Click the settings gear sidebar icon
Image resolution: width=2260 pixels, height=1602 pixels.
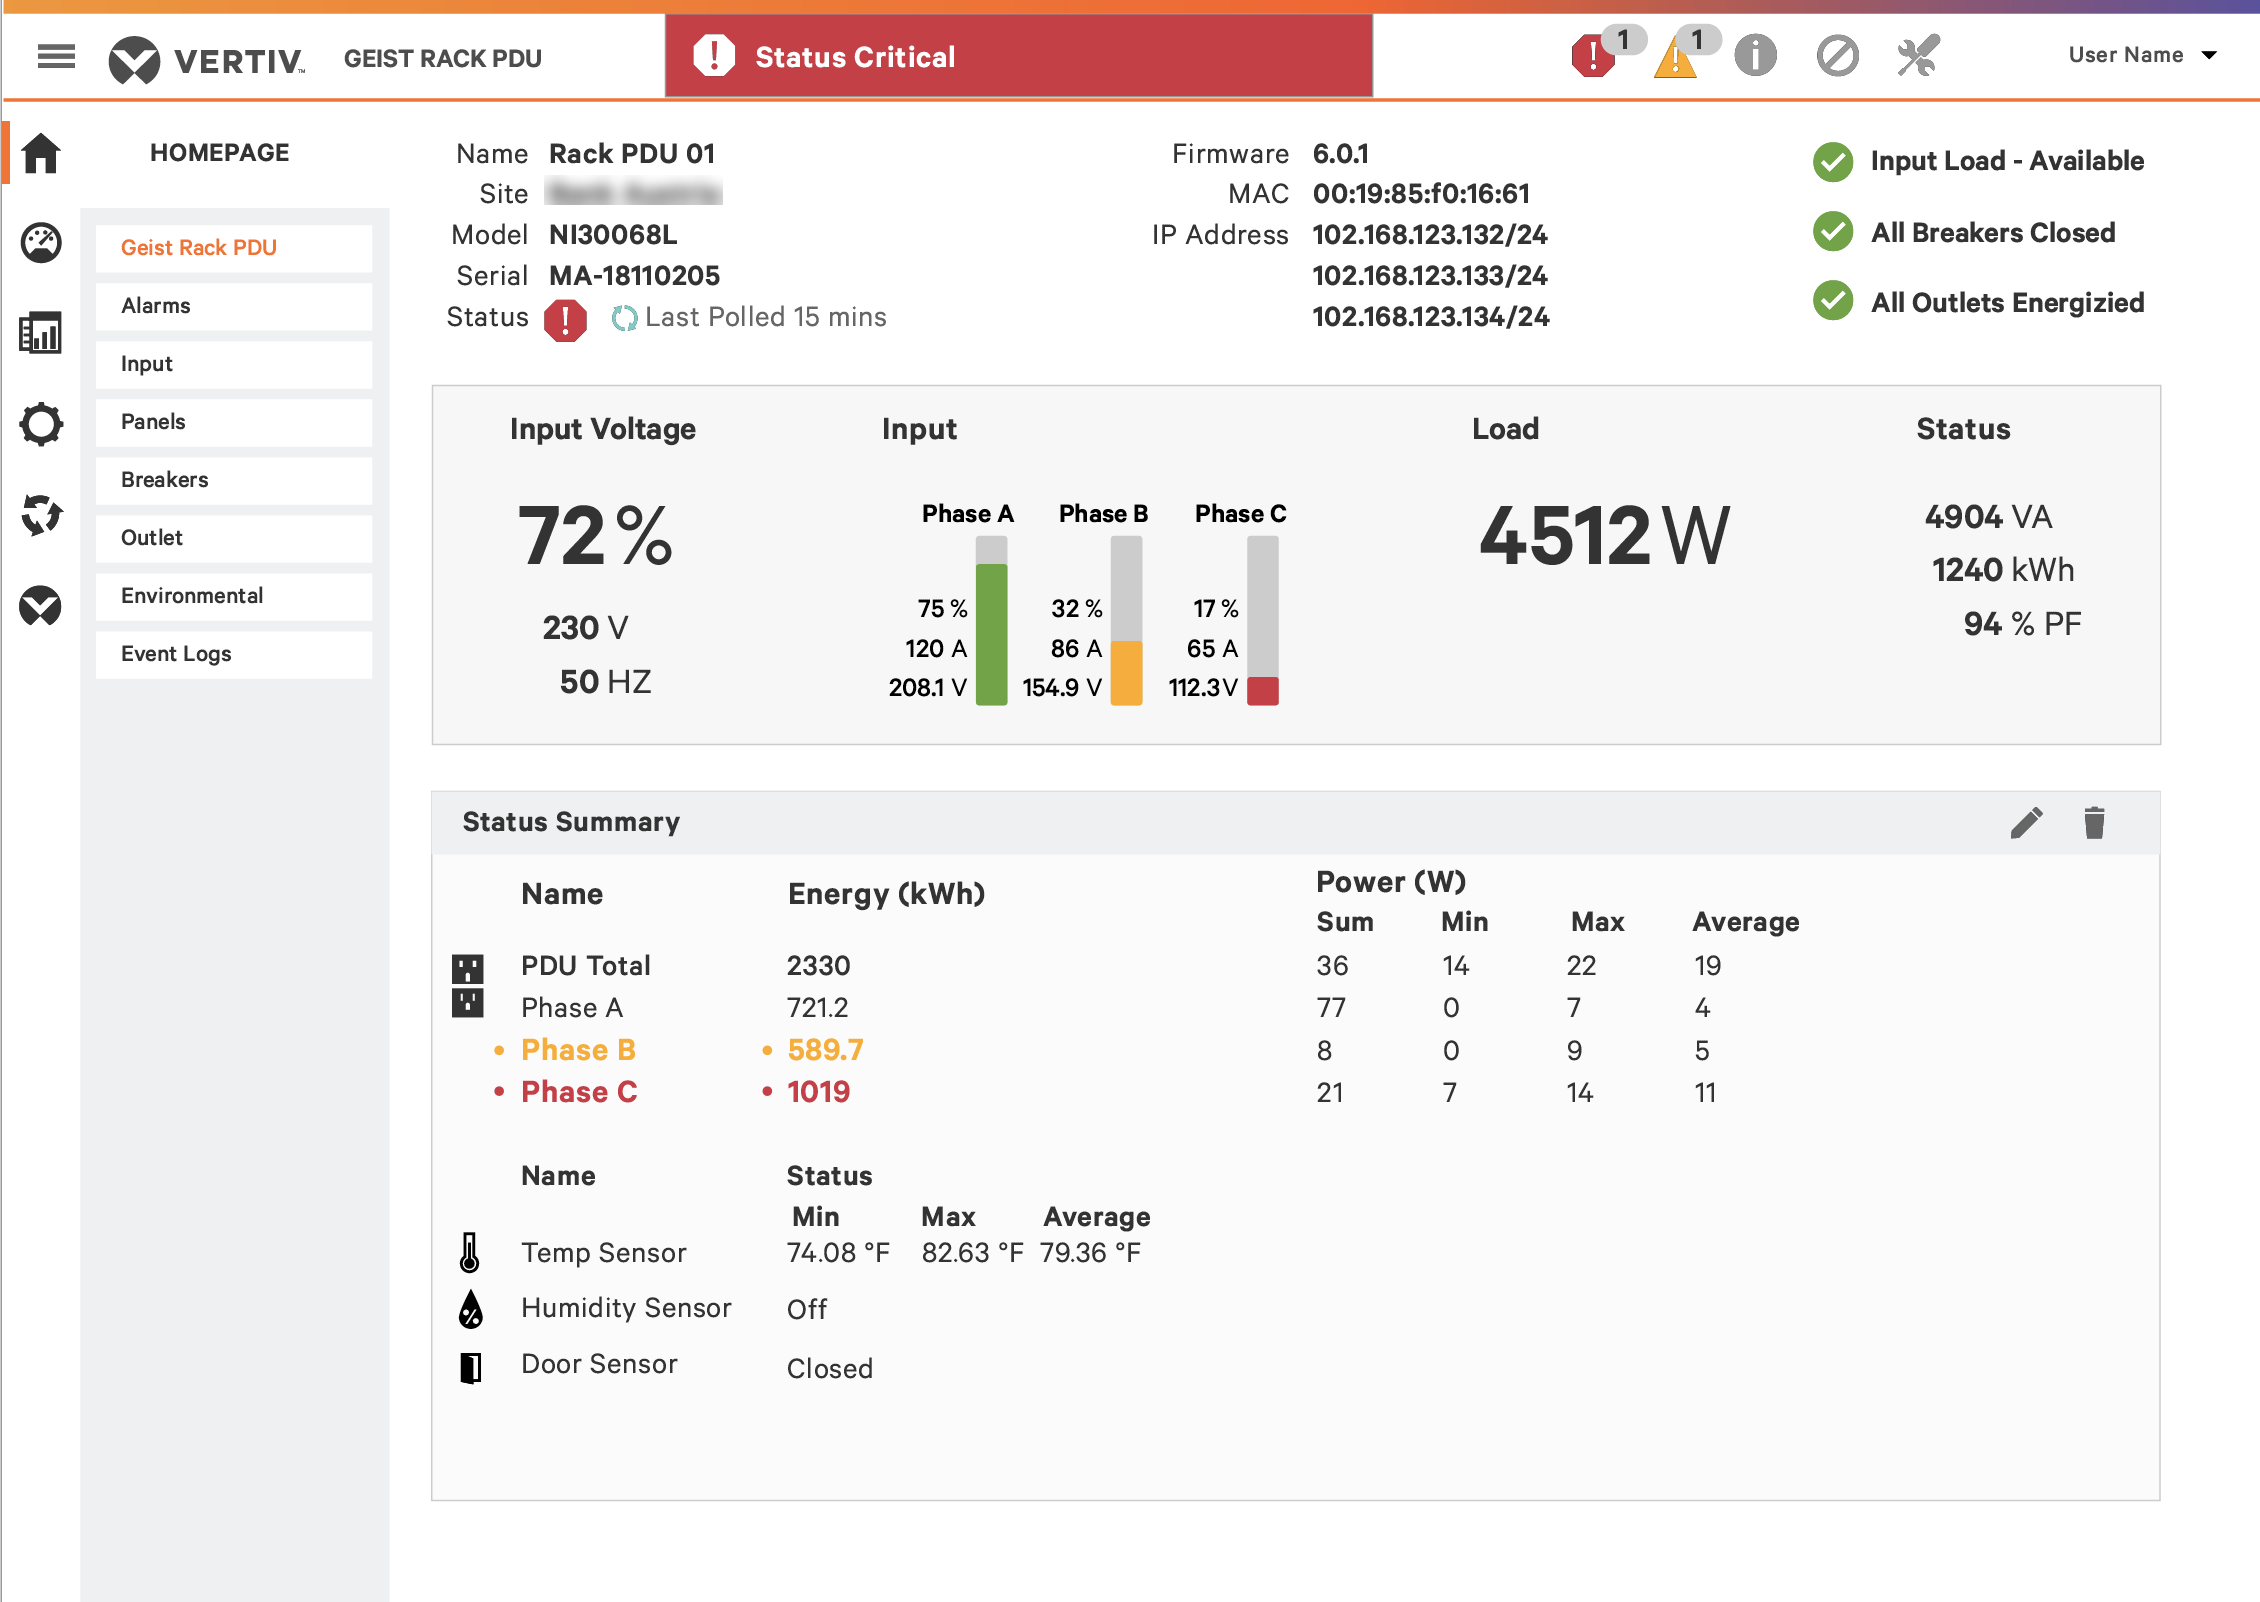(41, 424)
